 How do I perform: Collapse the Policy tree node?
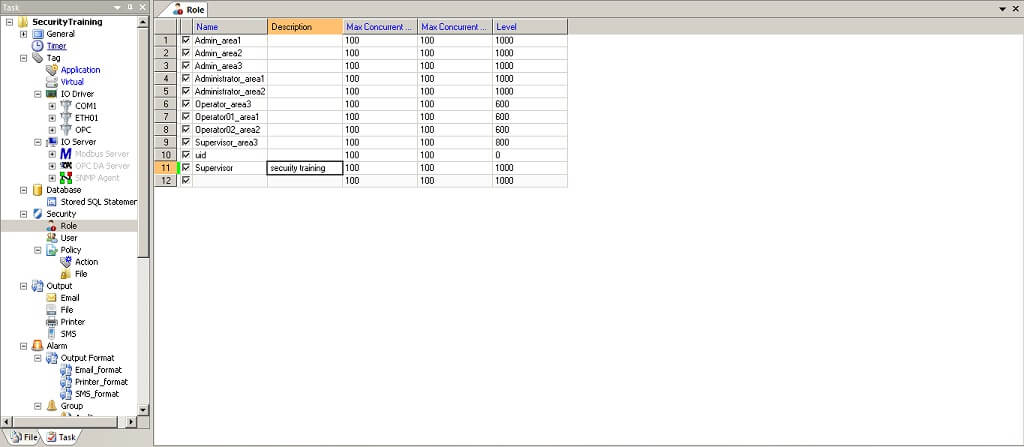pos(38,250)
